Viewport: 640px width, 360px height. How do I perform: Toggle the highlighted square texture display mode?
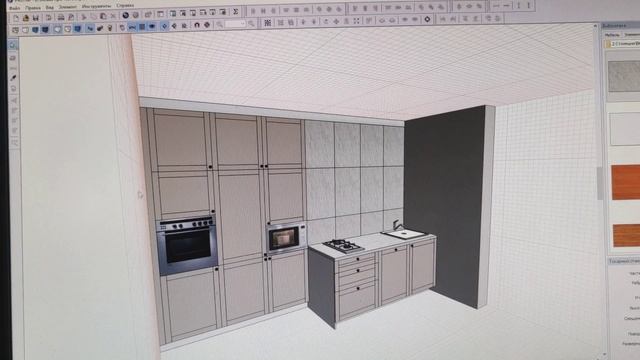click(x=142, y=27)
